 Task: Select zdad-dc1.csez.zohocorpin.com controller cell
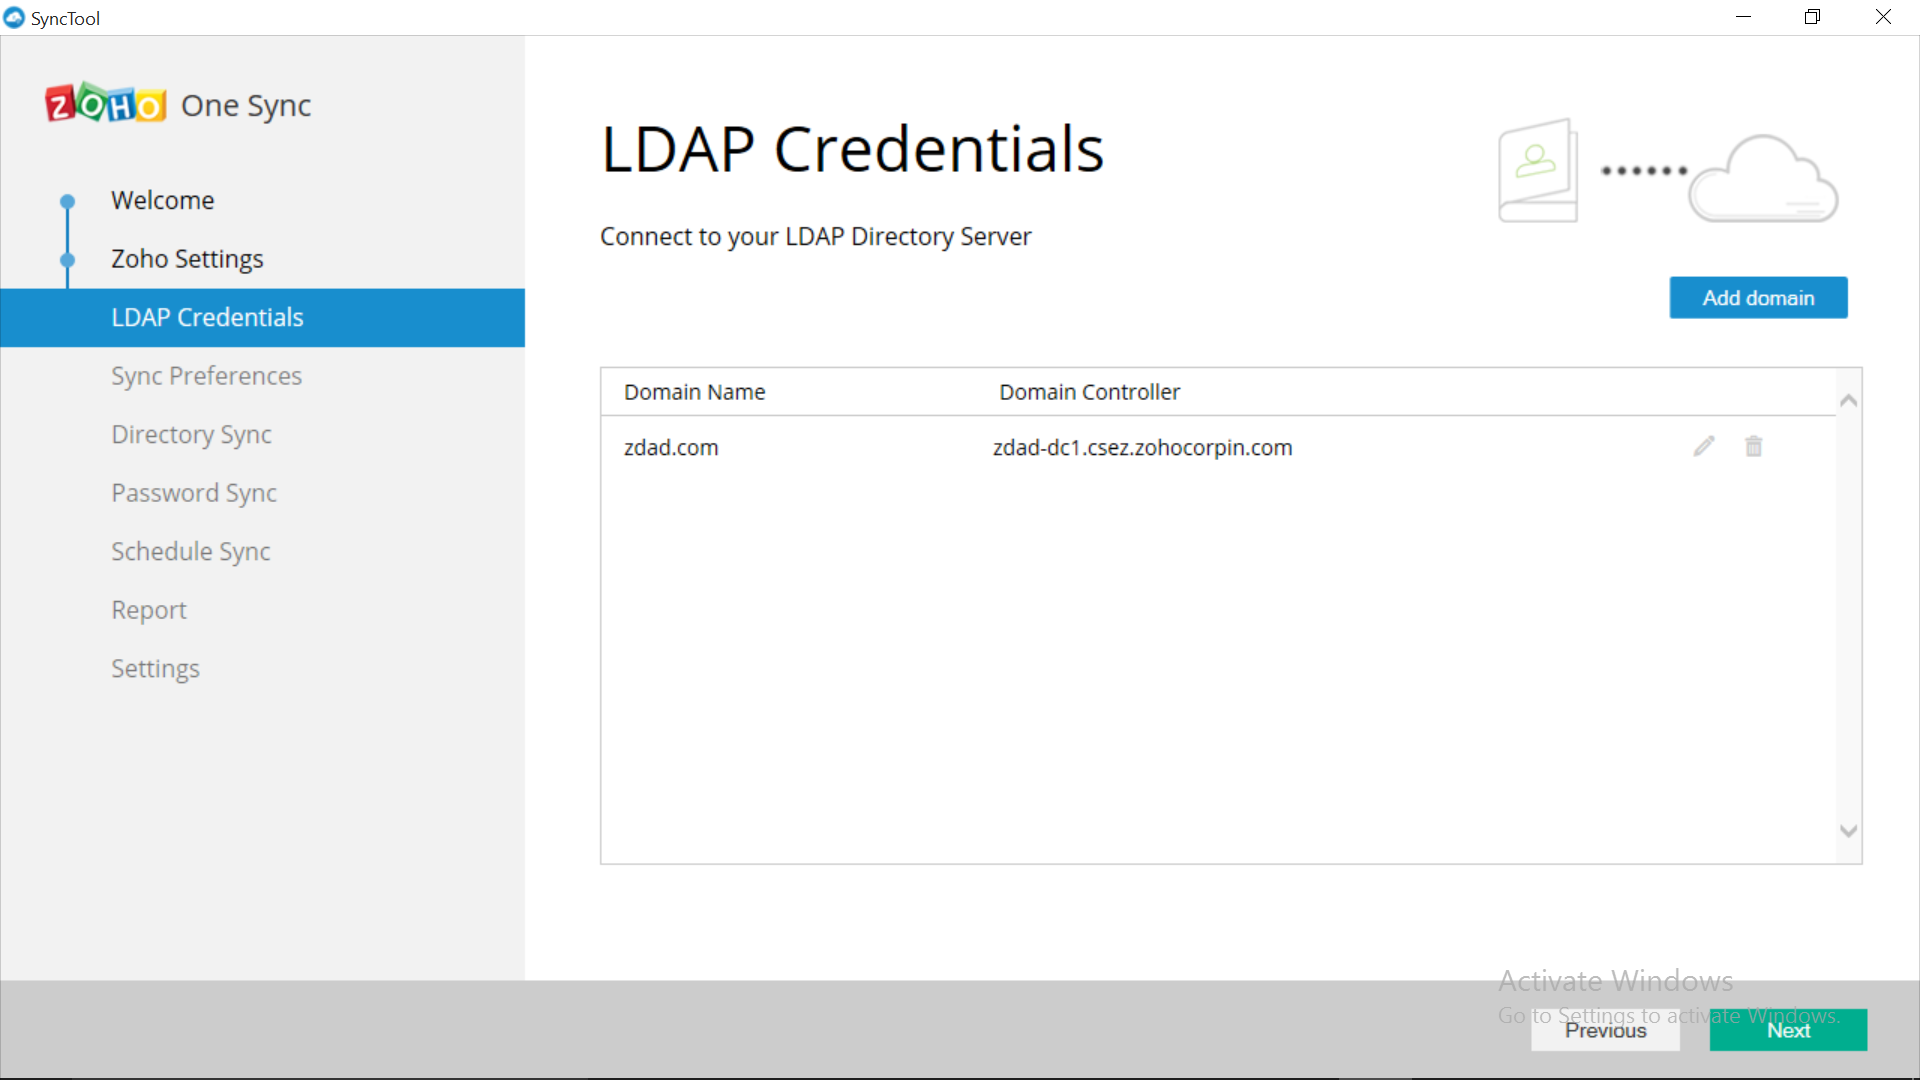pyautogui.click(x=1142, y=447)
